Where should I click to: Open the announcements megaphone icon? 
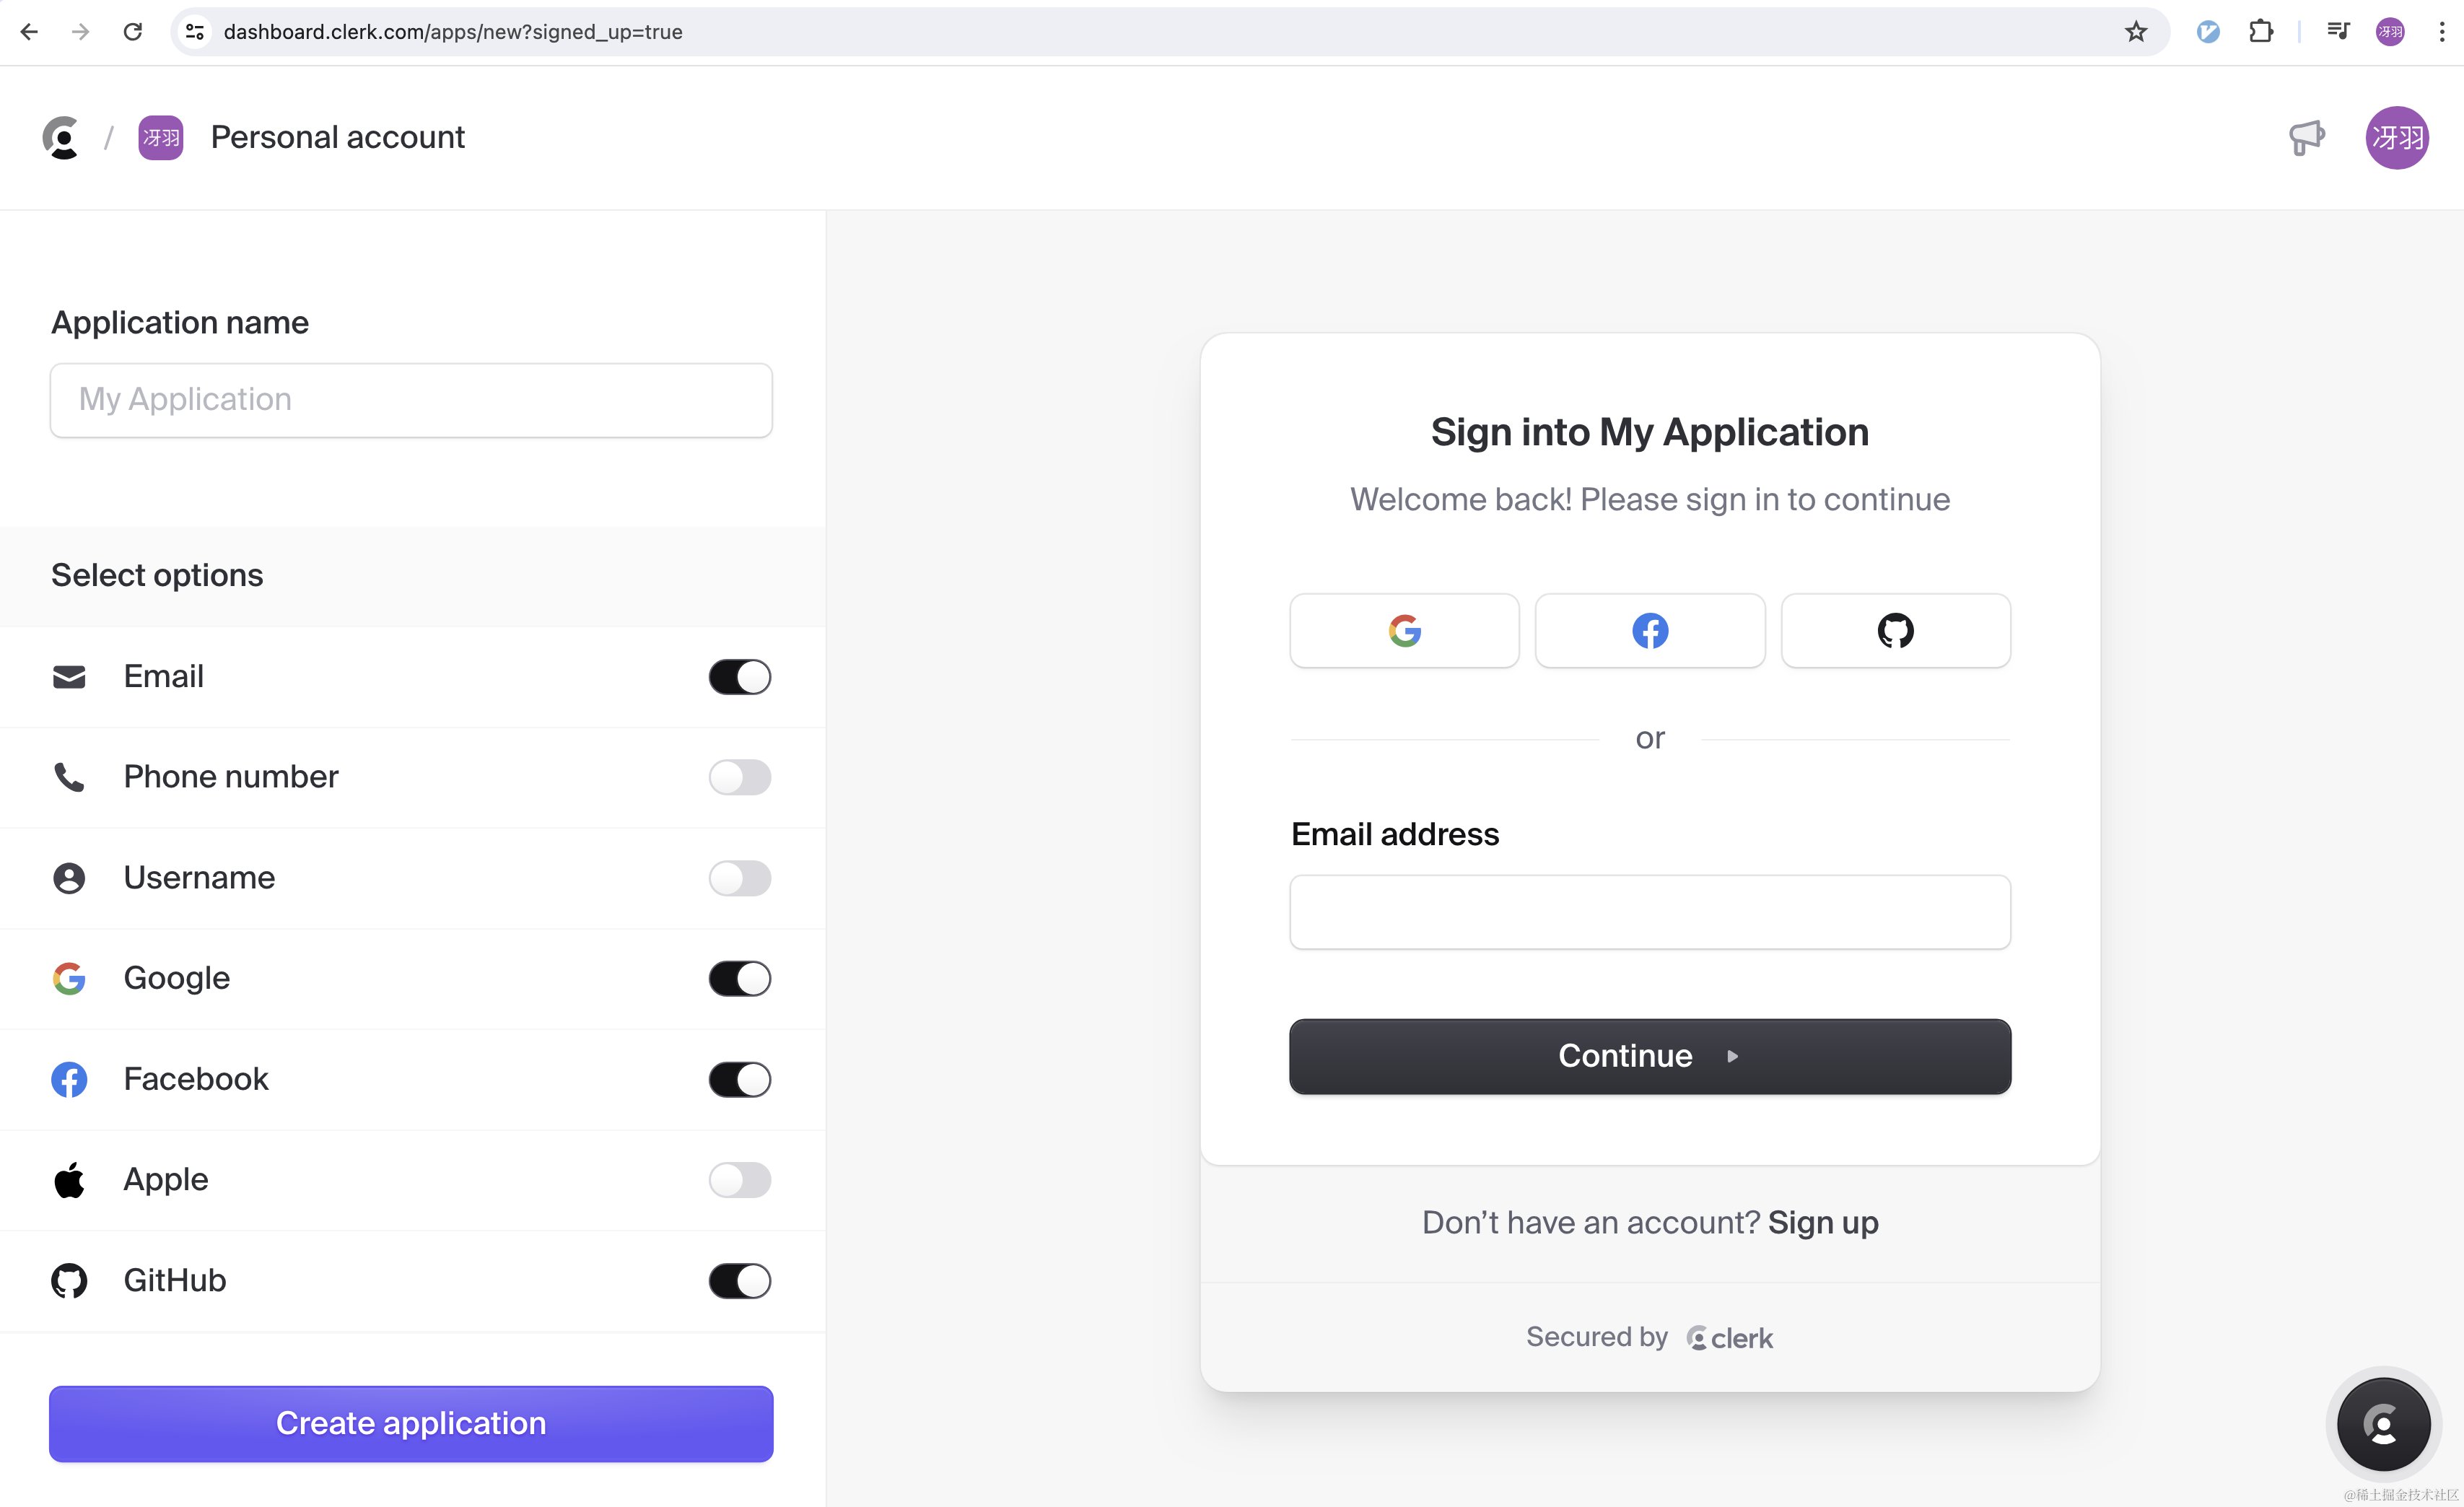(x=2306, y=138)
